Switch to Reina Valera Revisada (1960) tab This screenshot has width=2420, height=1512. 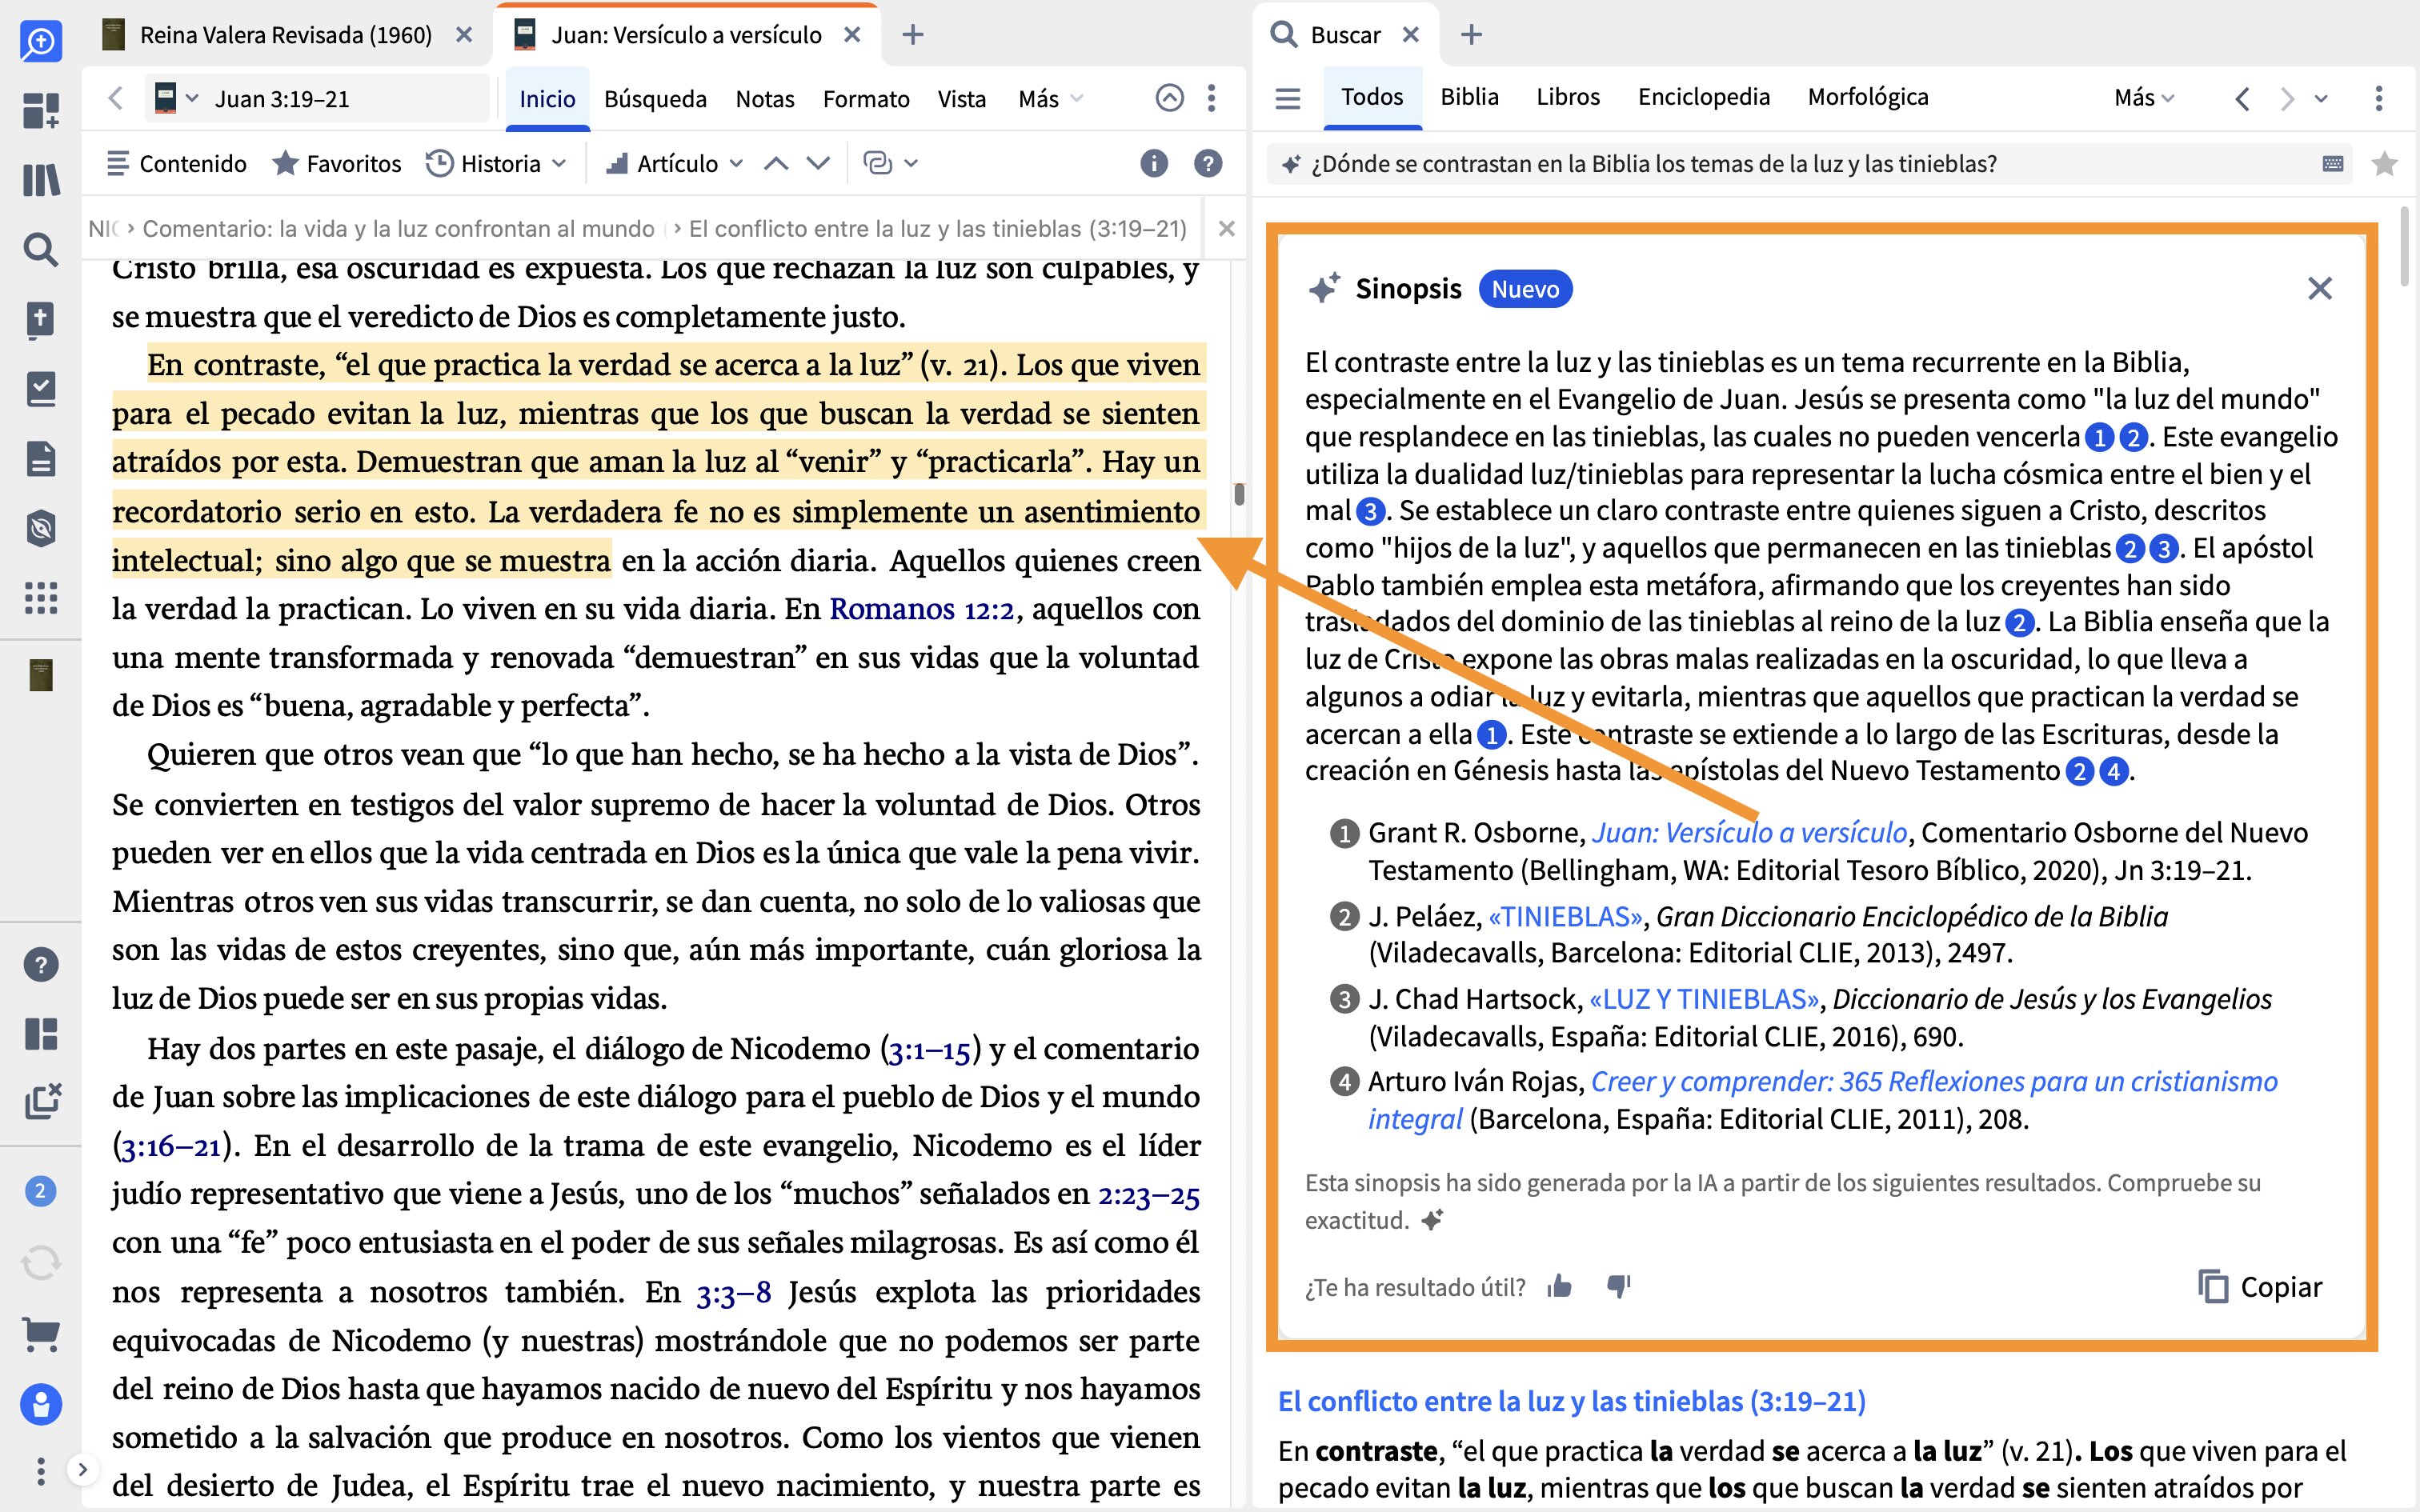tap(286, 35)
